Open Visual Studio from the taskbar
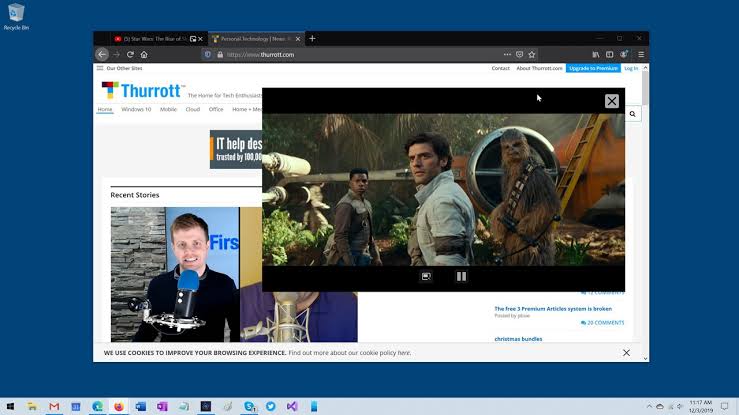The width and height of the screenshot is (739, 415). 292,407
